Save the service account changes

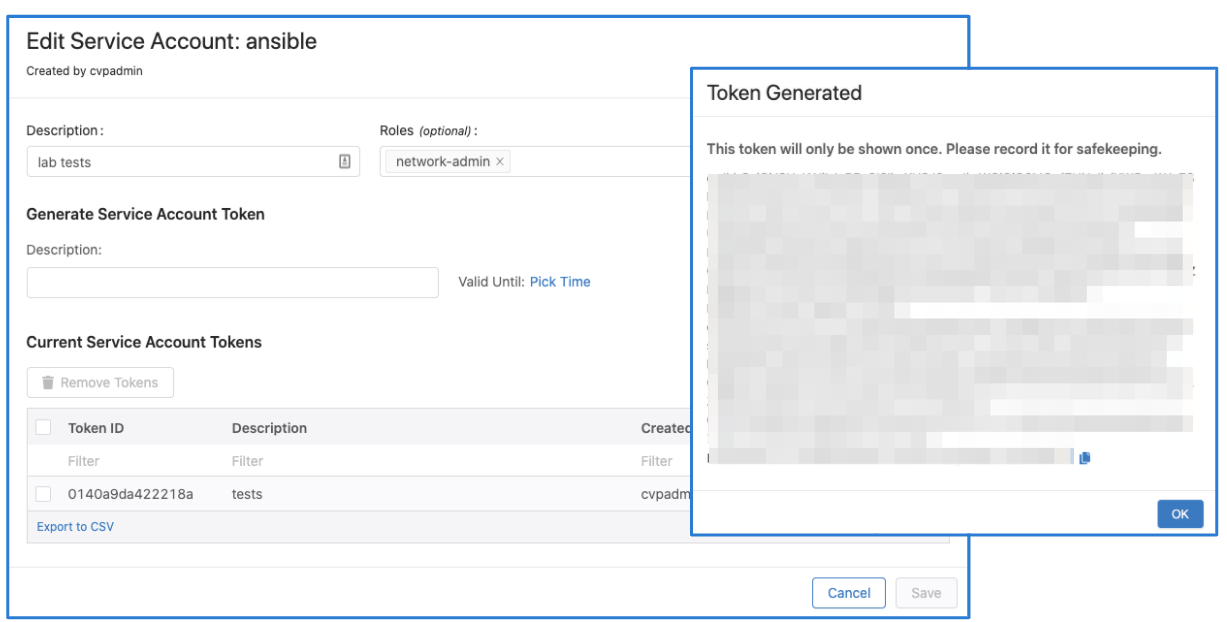[x=925, y=592]
